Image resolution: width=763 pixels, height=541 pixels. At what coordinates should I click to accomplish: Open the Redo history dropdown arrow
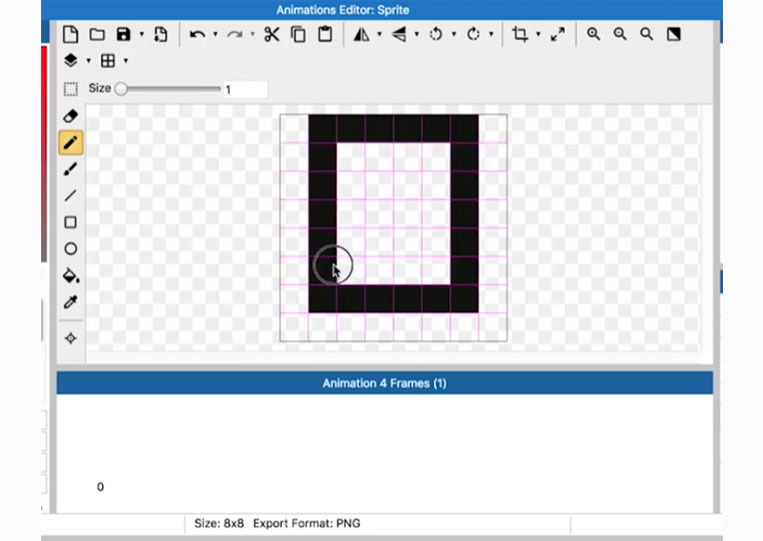pos(252,34)
